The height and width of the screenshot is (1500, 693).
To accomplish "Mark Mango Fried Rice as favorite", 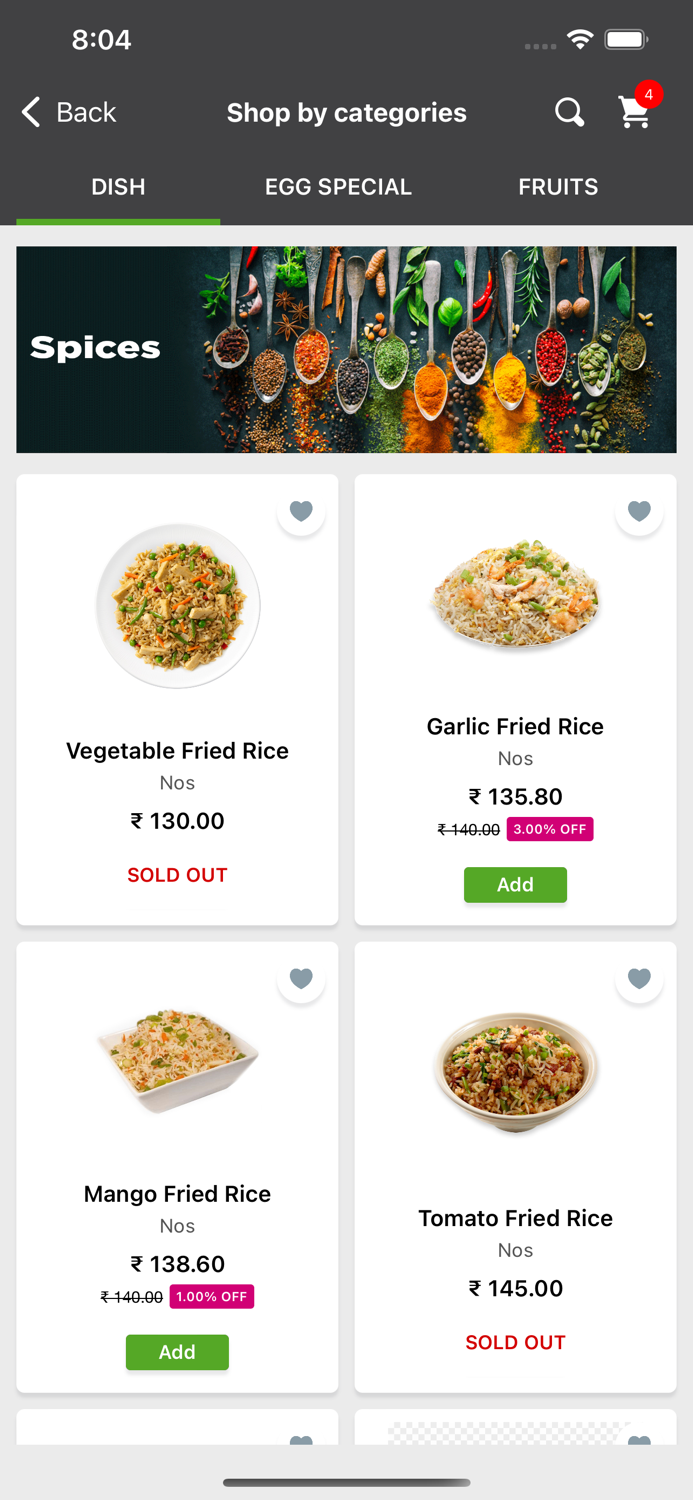I will tap(301, 978).
